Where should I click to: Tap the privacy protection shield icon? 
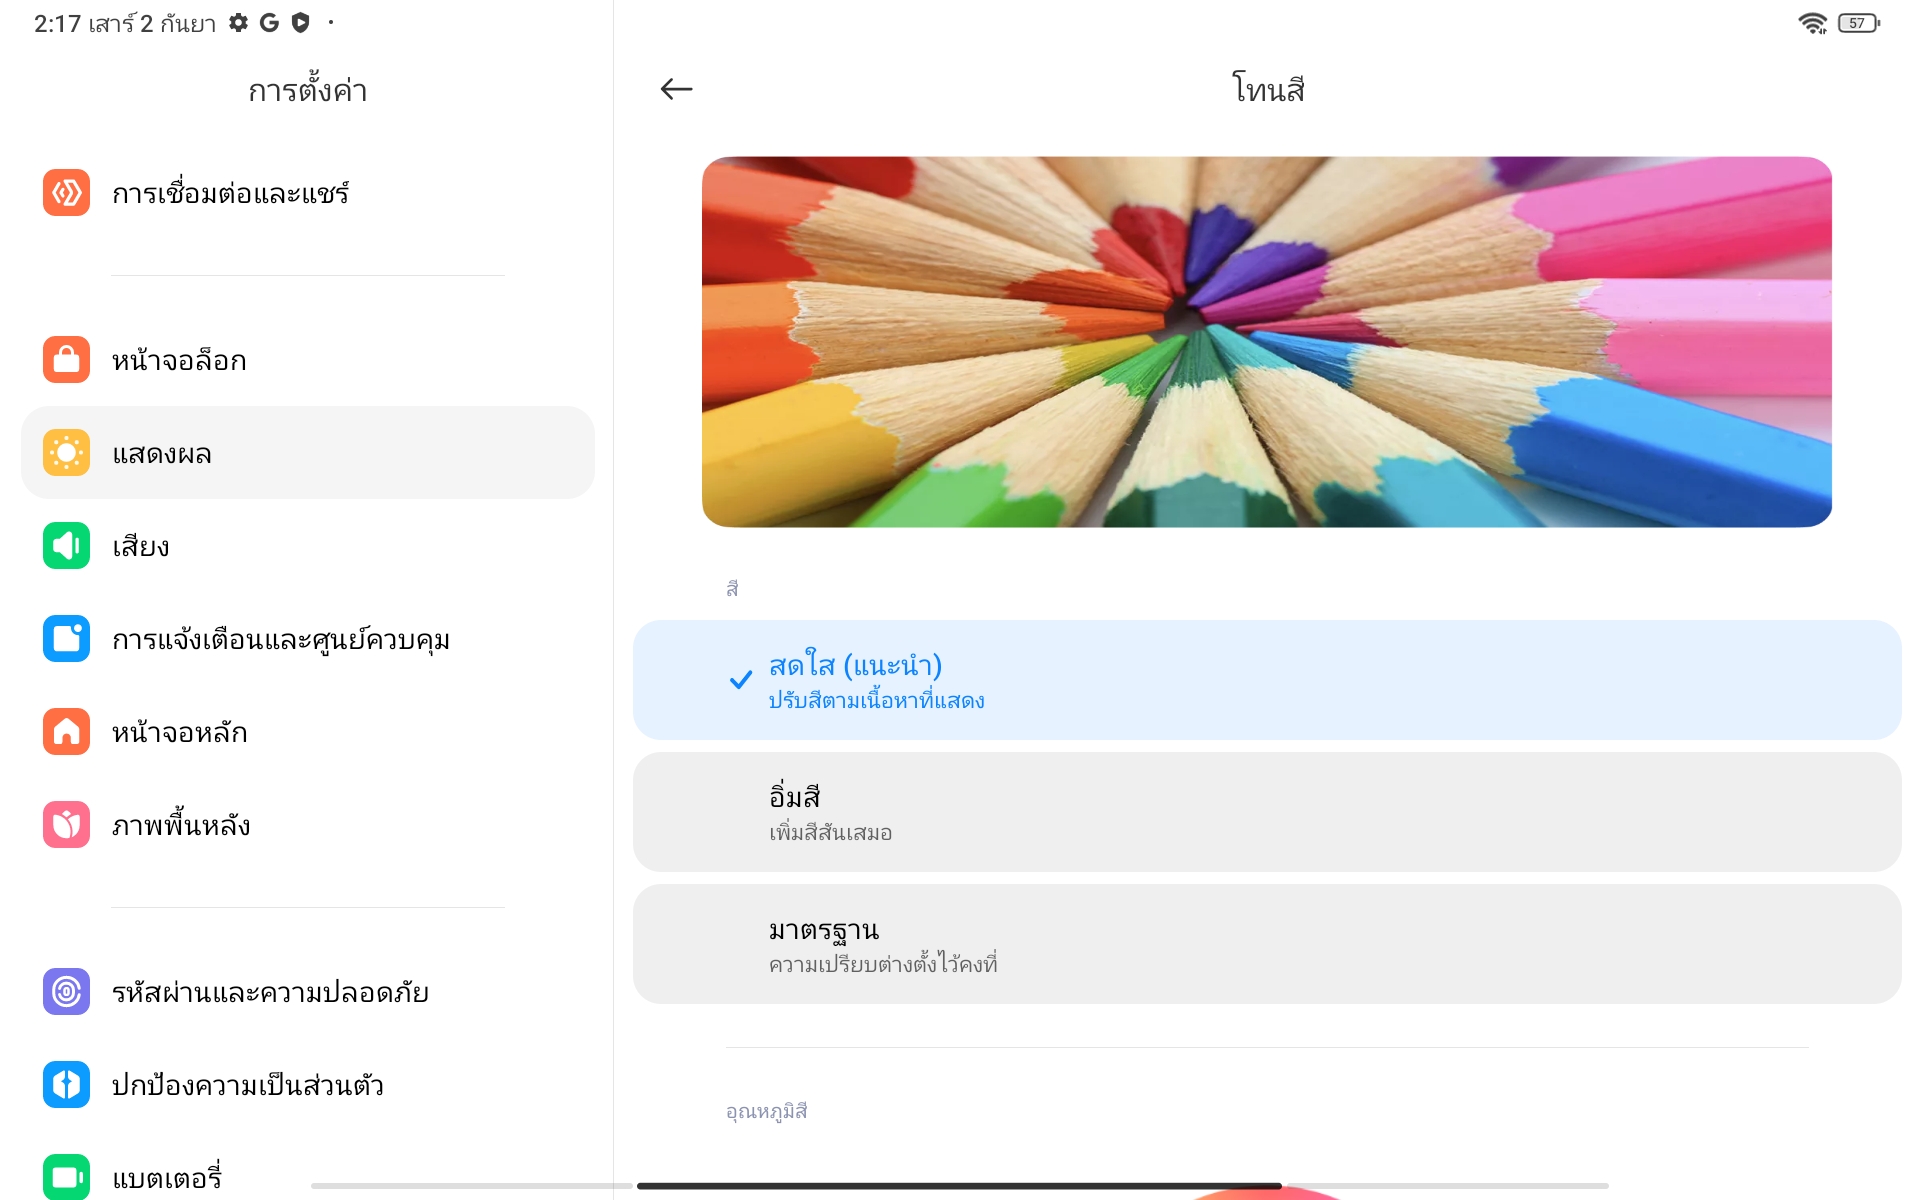[x=67, y=1085]
